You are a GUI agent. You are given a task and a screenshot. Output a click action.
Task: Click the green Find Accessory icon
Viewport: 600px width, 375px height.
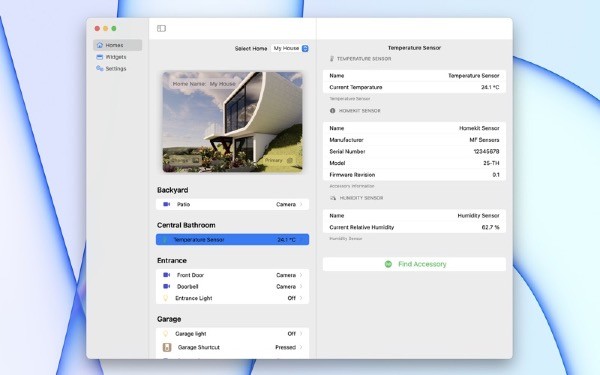pos(388,264)
